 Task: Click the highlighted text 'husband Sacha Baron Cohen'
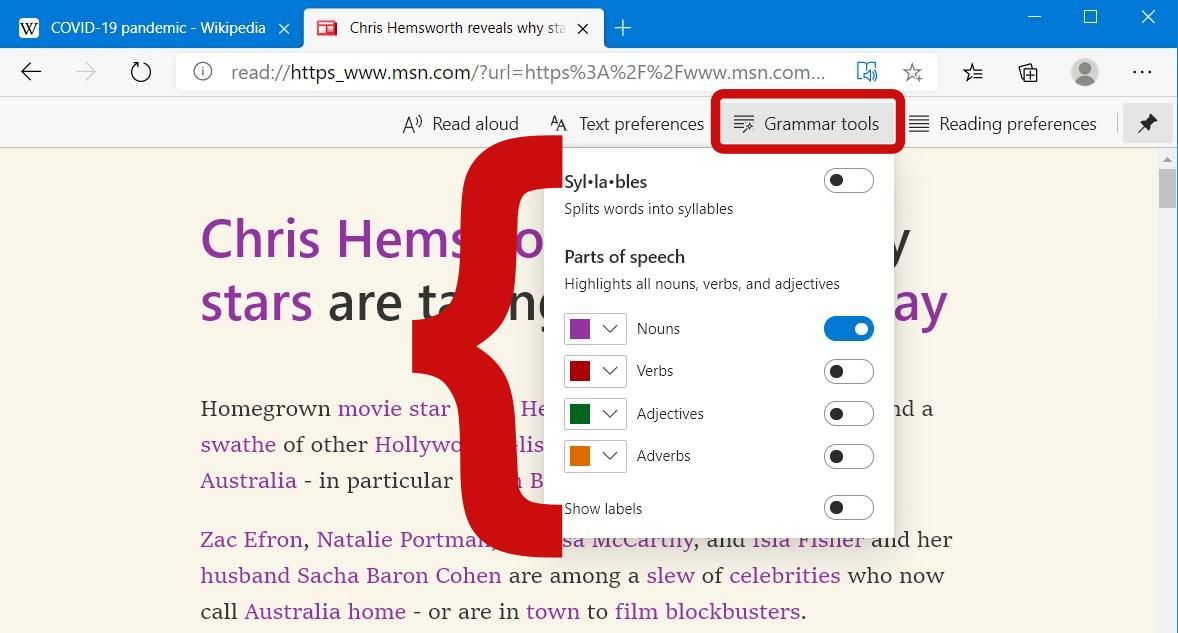pyautogui.click(x=351, y=576)
